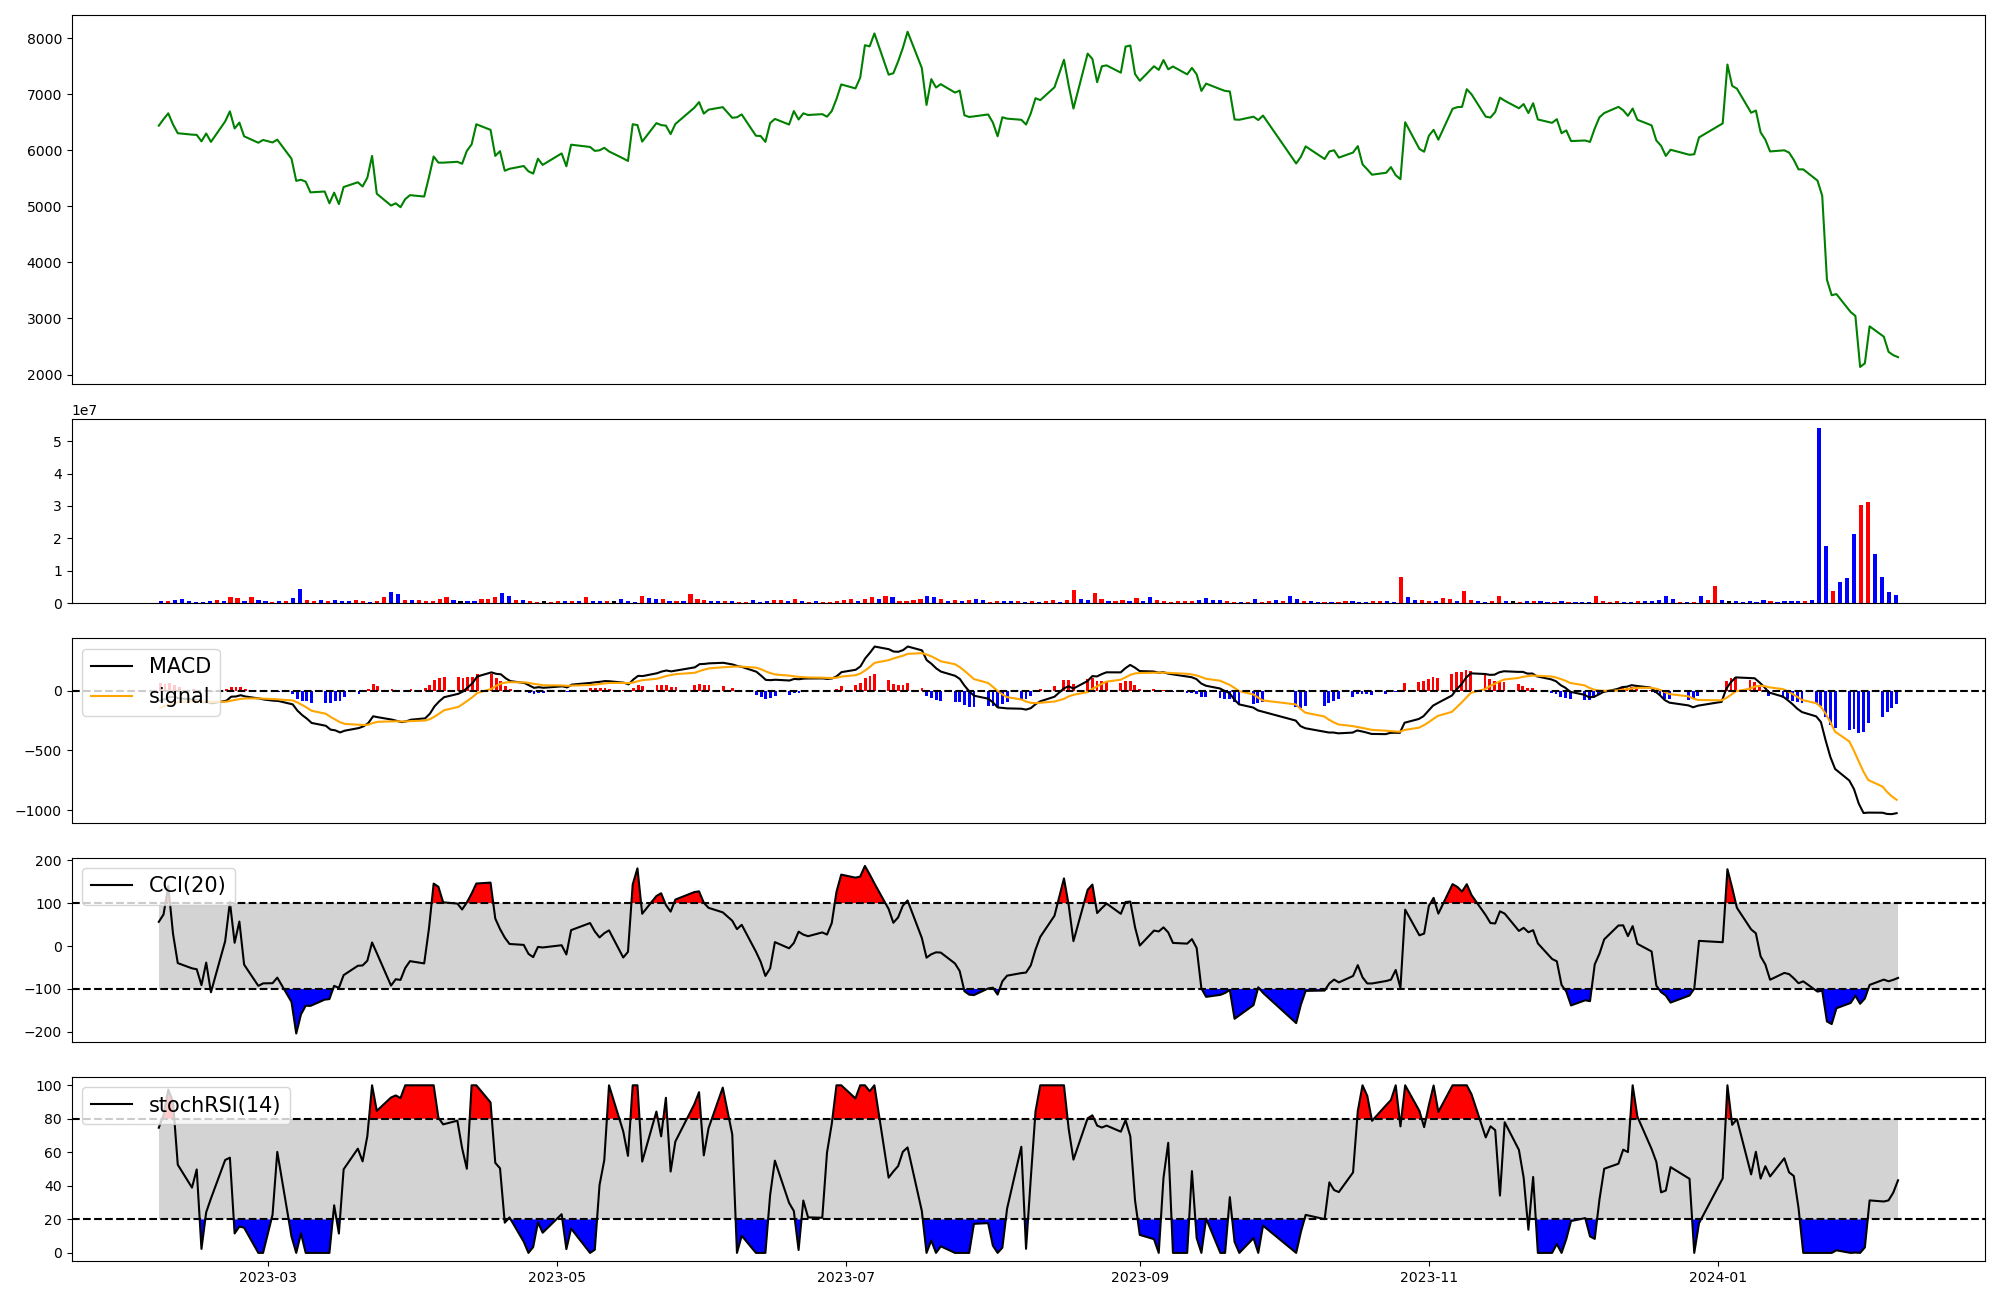Click the 2023-09 x-axis date label
The height and width of the screenshot is (1300, 2000).
click(x=1140, y=1277)
